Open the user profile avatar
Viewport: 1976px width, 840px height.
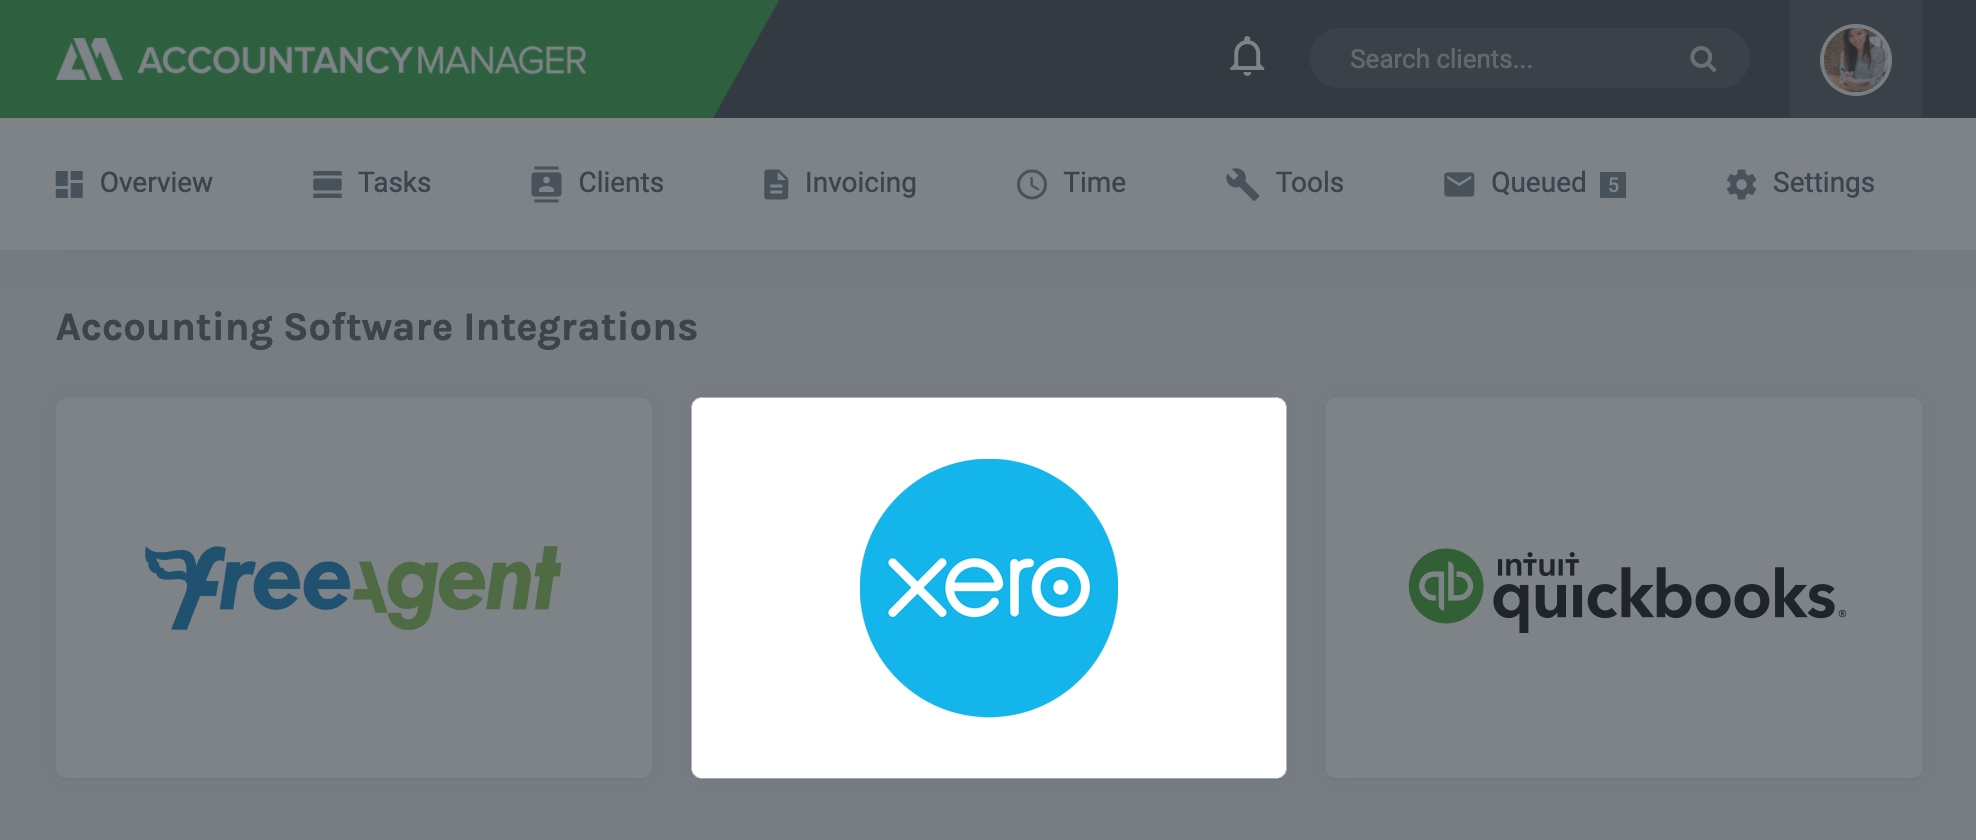1856,60
